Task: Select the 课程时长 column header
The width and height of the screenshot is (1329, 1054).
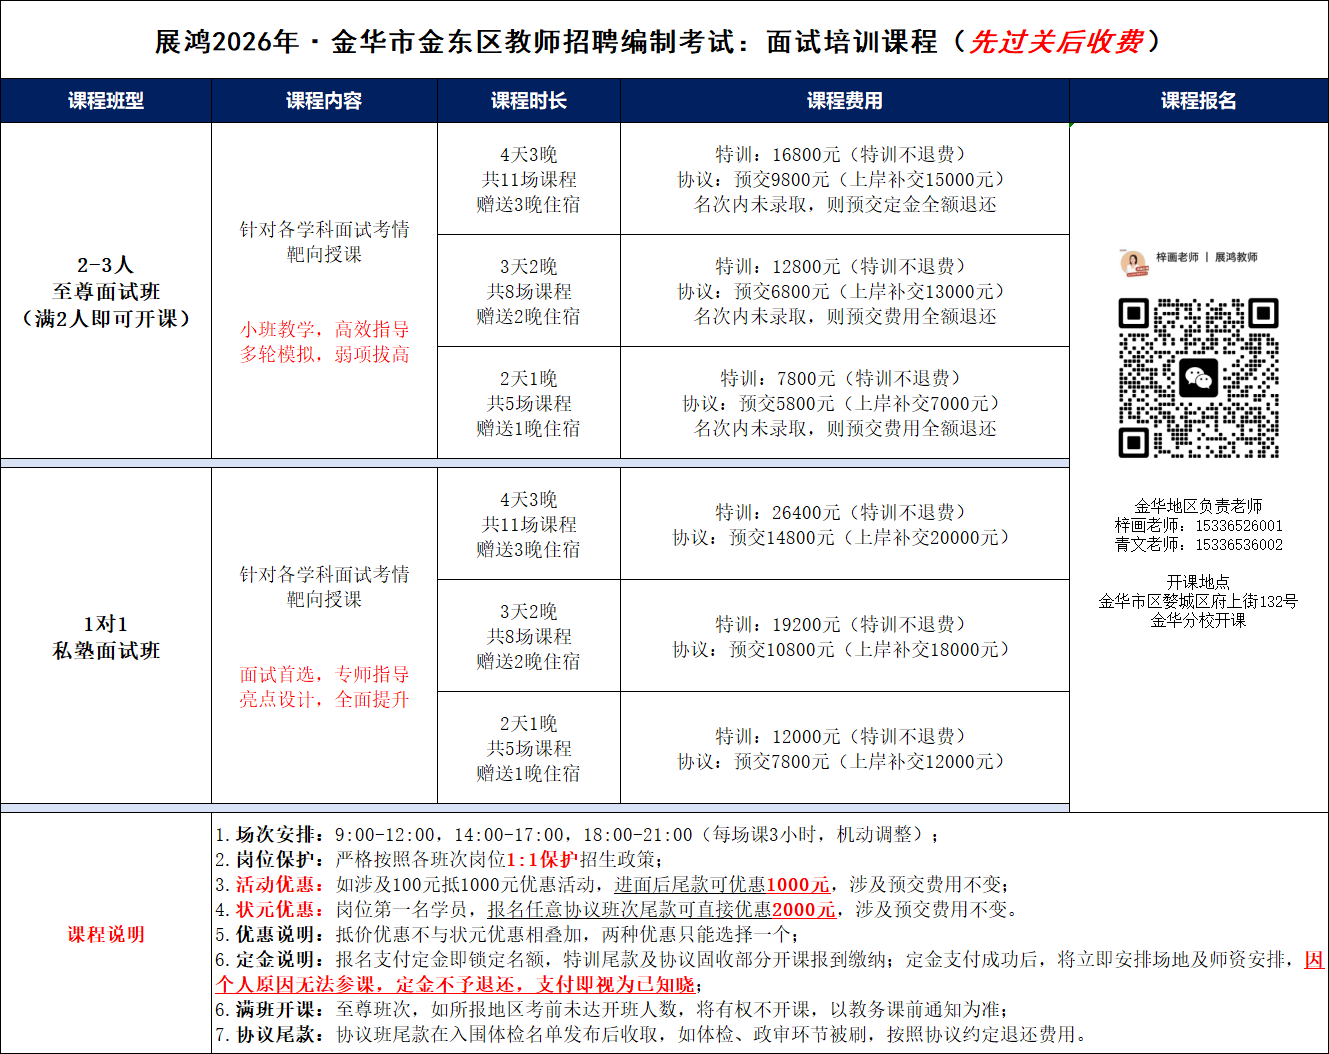Action: [x=528, y=101]
